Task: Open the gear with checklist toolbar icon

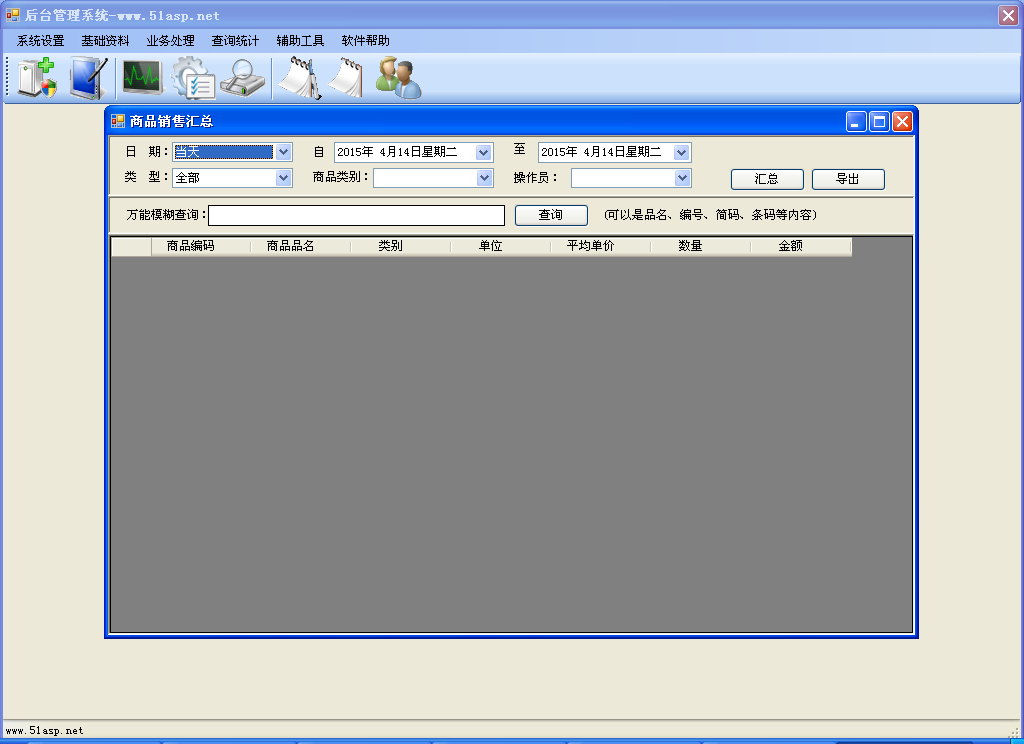Action: pos(194,78)
